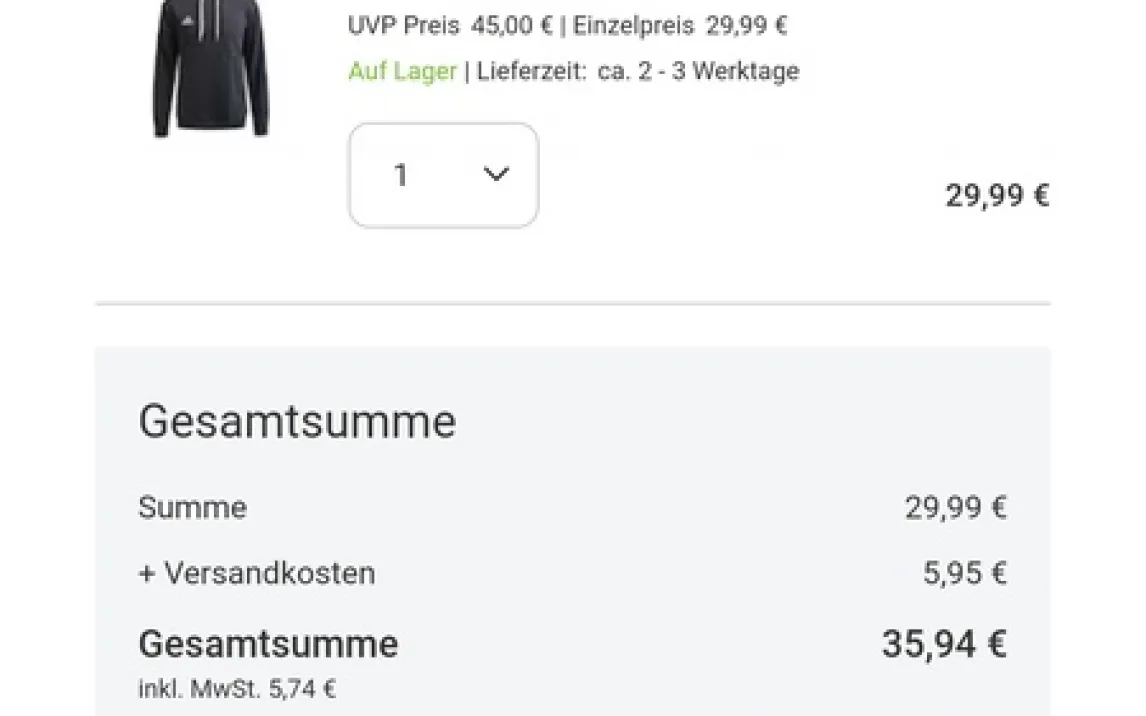Click the item line price 29,99 €
The height and width of the screenshot is (716, 1146).
996,195
